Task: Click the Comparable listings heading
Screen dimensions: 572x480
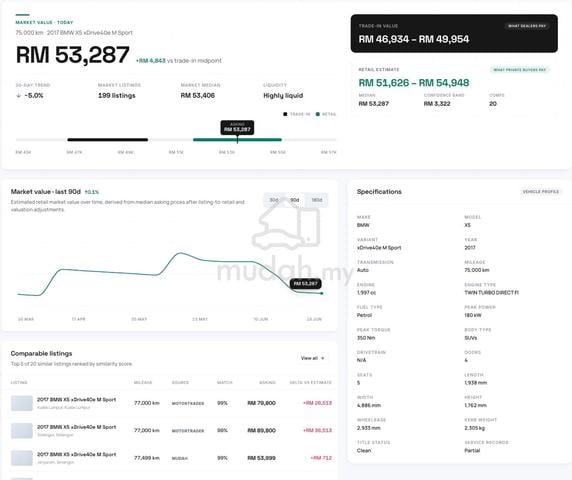Action: click(41, 353)
